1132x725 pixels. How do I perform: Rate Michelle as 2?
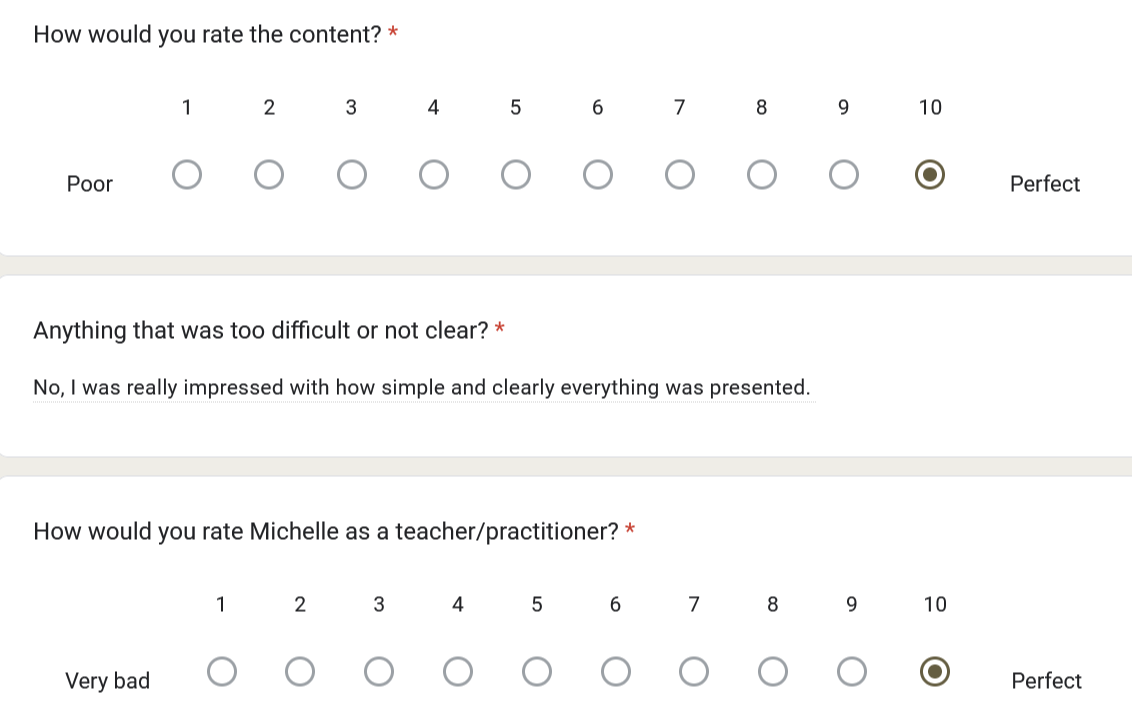[300, 672]
